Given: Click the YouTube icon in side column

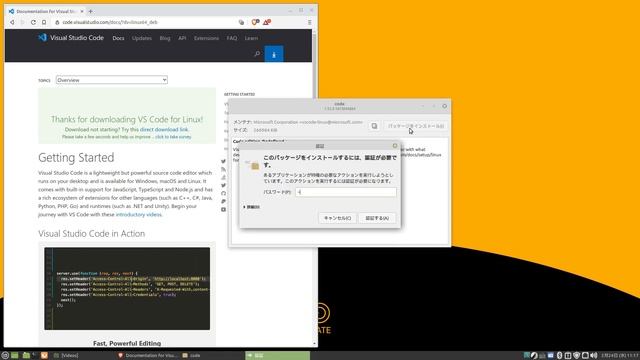Looking at the screenshot, I should click(x=223, y=209).
